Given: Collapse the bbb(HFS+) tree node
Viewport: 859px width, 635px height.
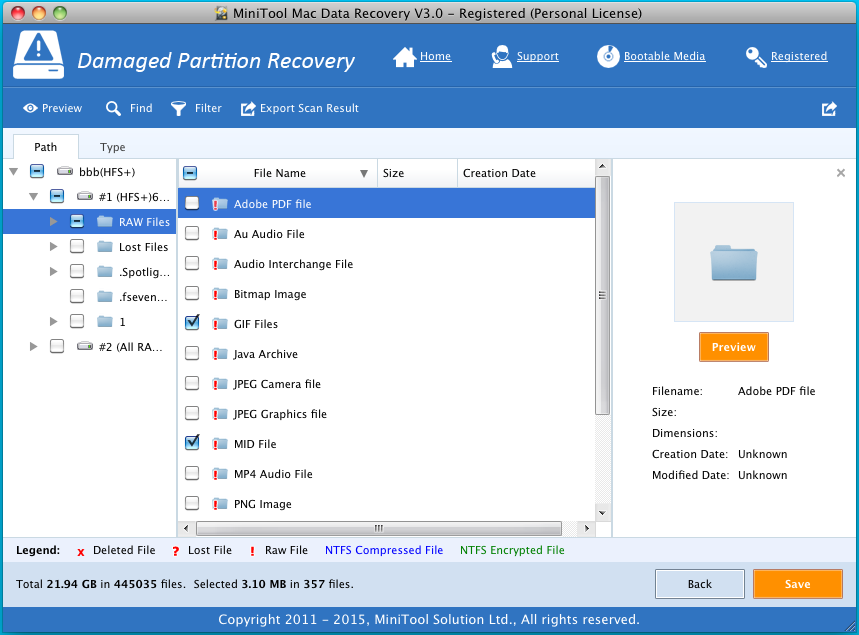Looking at the screenshot, I should [x=14, y=172].
